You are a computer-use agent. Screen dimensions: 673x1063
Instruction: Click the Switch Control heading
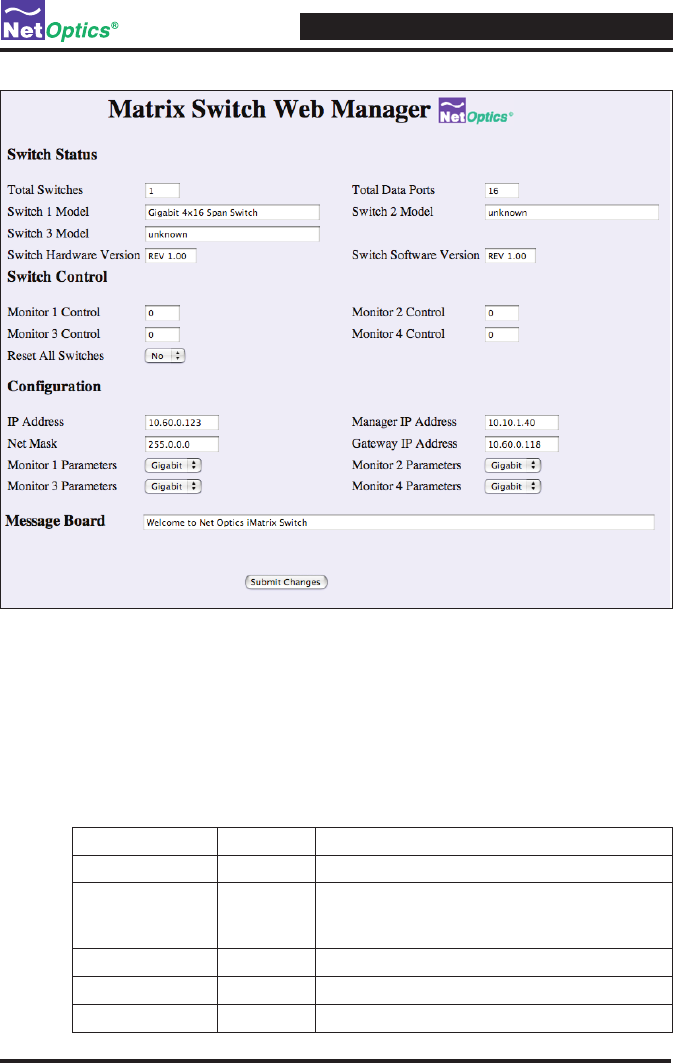(x=57, y=277)
